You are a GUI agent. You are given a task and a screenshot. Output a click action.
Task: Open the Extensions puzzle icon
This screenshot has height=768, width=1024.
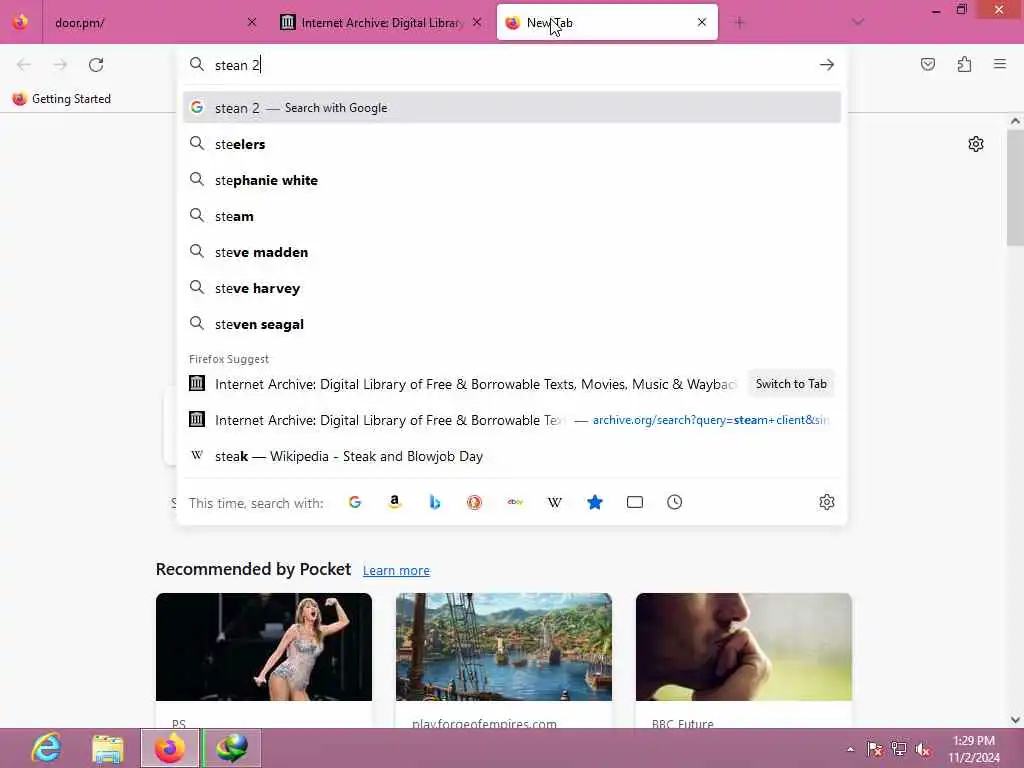pyautogui.click(x=964, y=64)
